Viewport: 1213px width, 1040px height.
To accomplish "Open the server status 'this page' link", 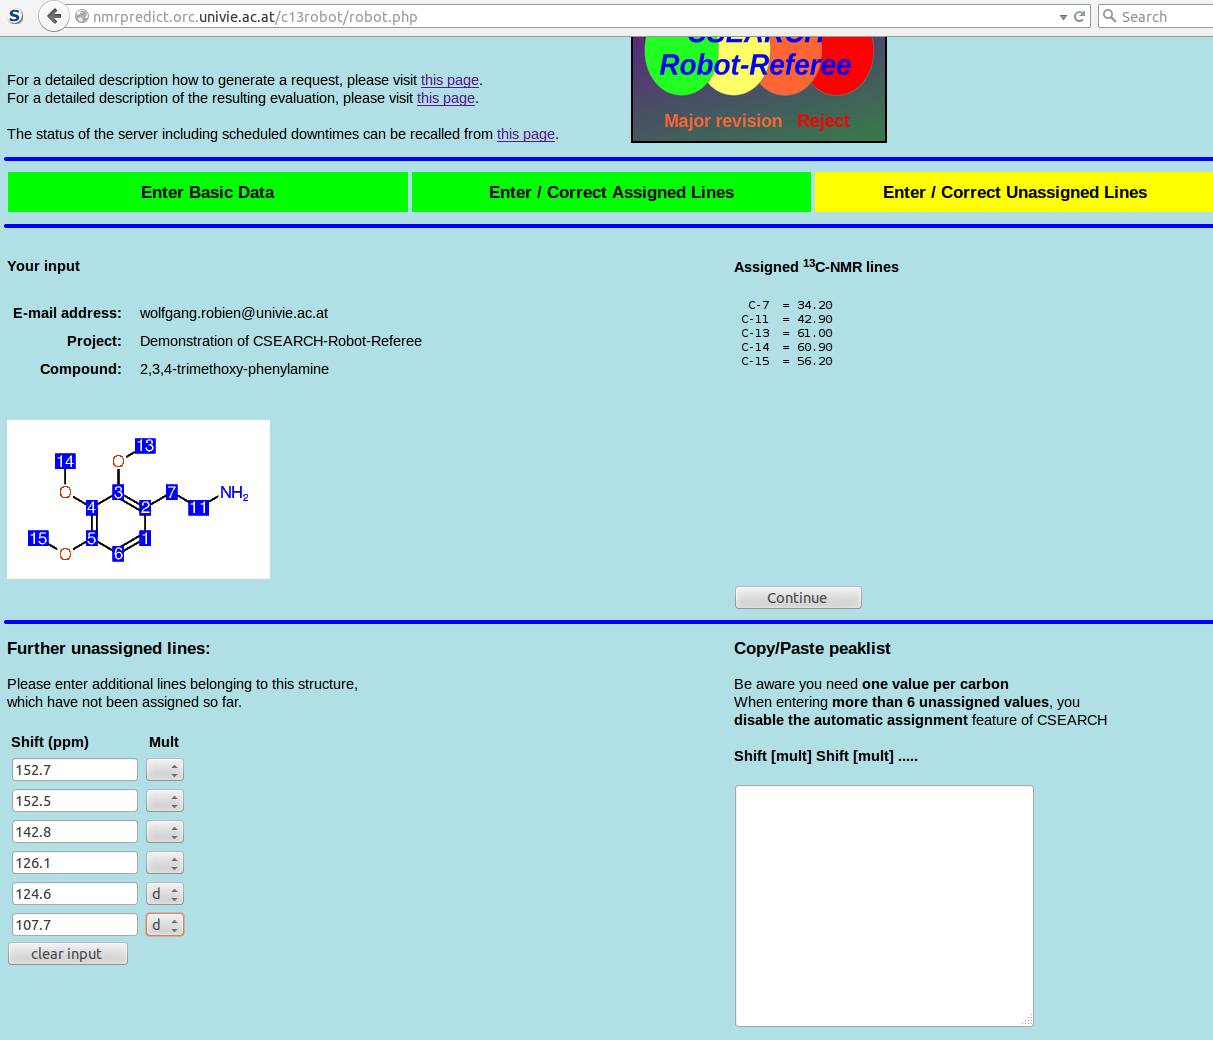I will pyautogui.click(x=525, y=134).
